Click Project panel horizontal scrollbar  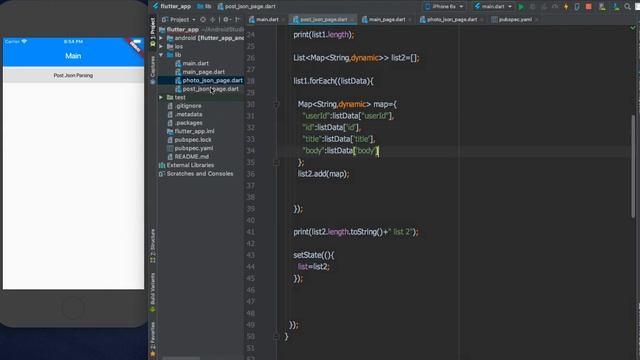(x=182, y=358)
